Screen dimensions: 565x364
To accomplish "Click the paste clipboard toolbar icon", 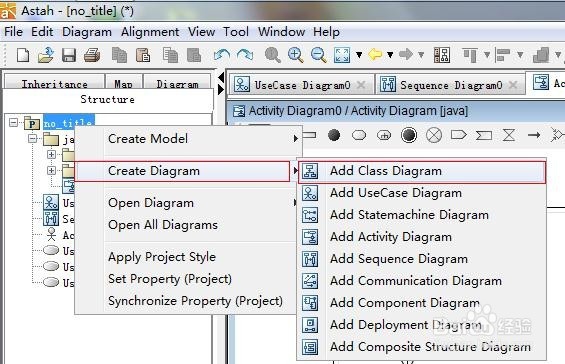I will (143, 55).
